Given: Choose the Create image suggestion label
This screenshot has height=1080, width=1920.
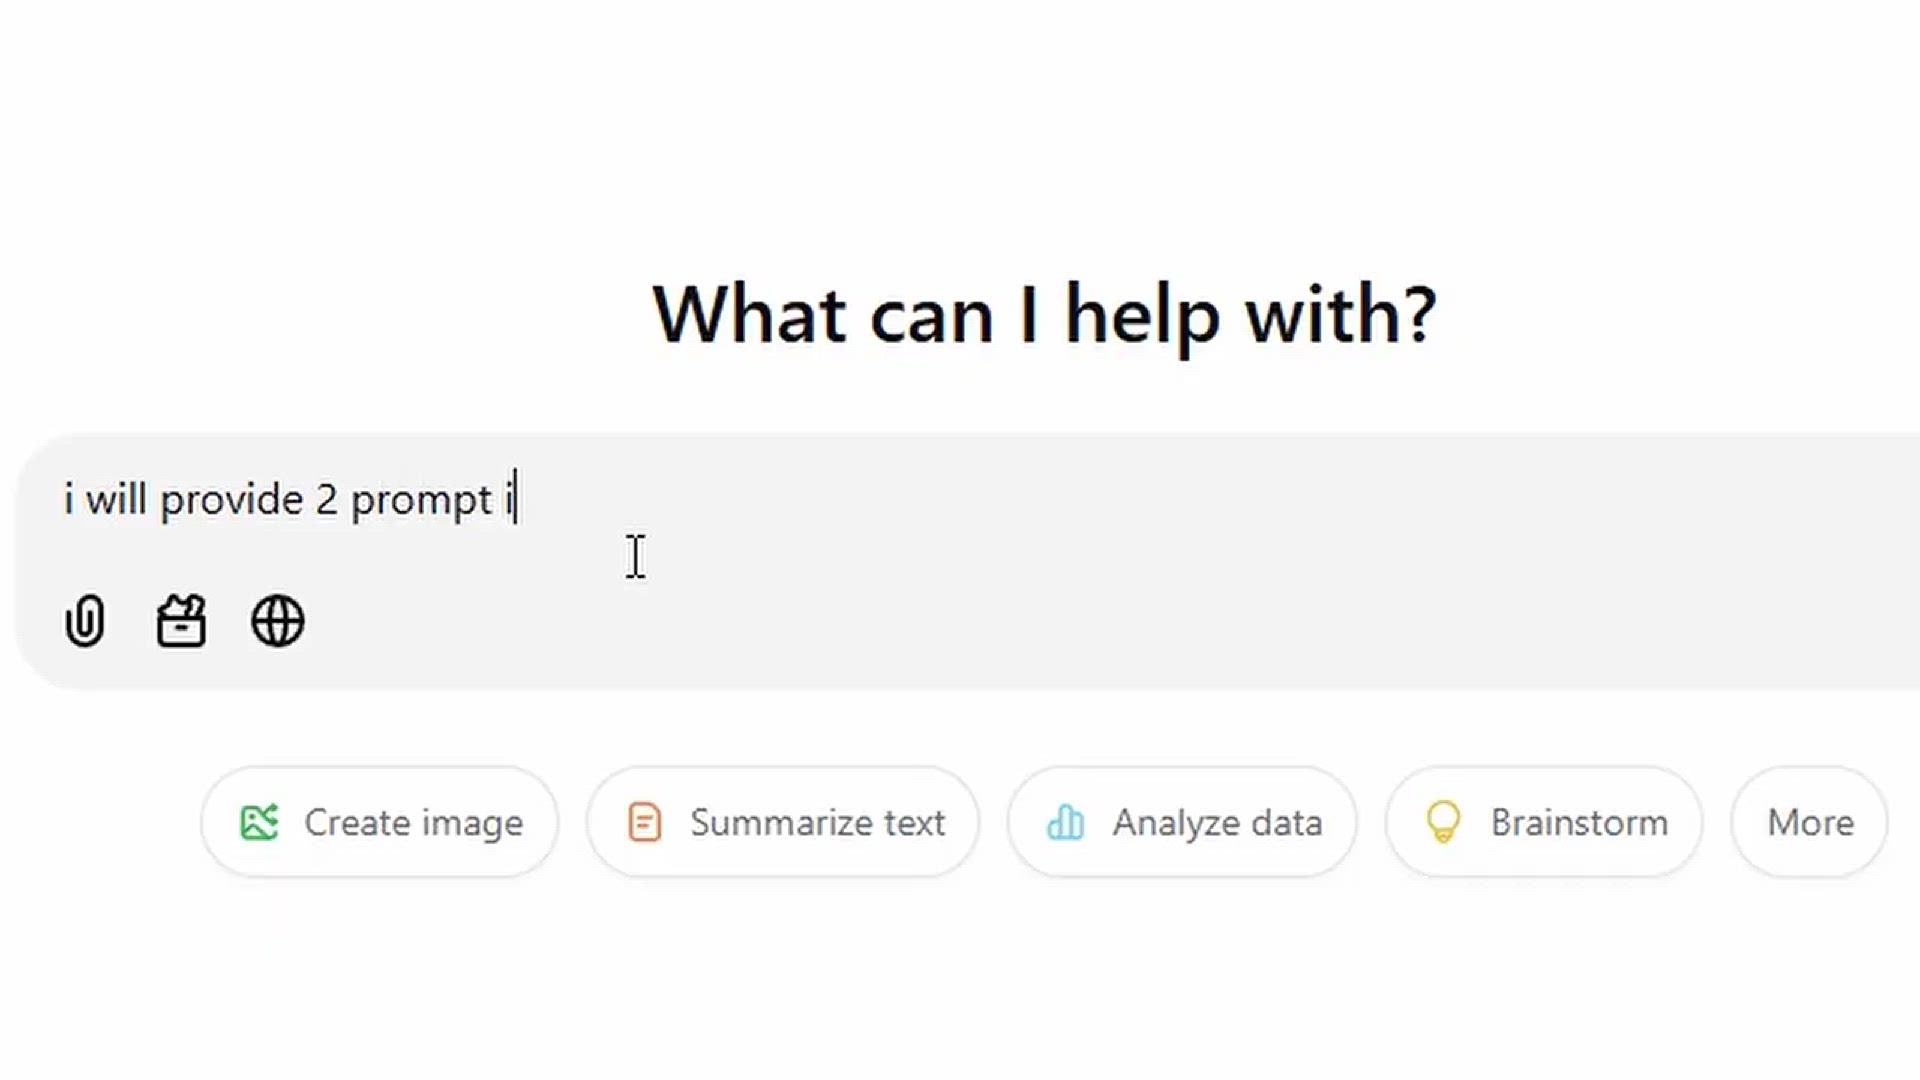Looking at the screenshot, I should tap(413, 822).
